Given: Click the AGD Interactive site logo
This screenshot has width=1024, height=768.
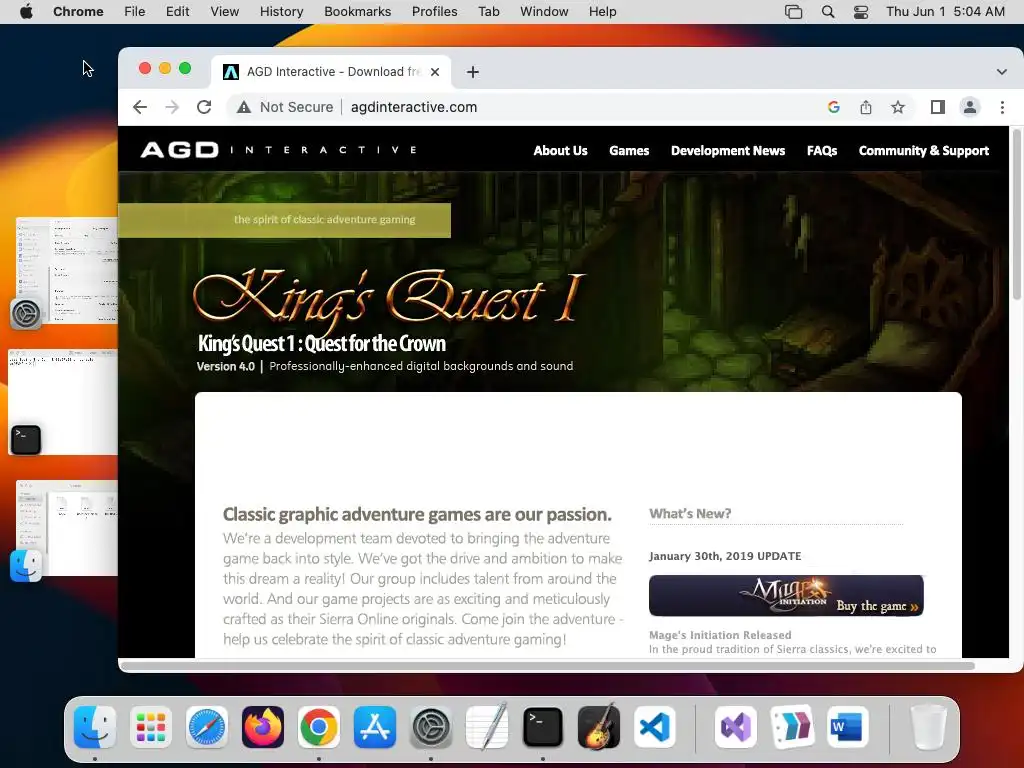Looking at the screenshot, I should tap(279, 150).
